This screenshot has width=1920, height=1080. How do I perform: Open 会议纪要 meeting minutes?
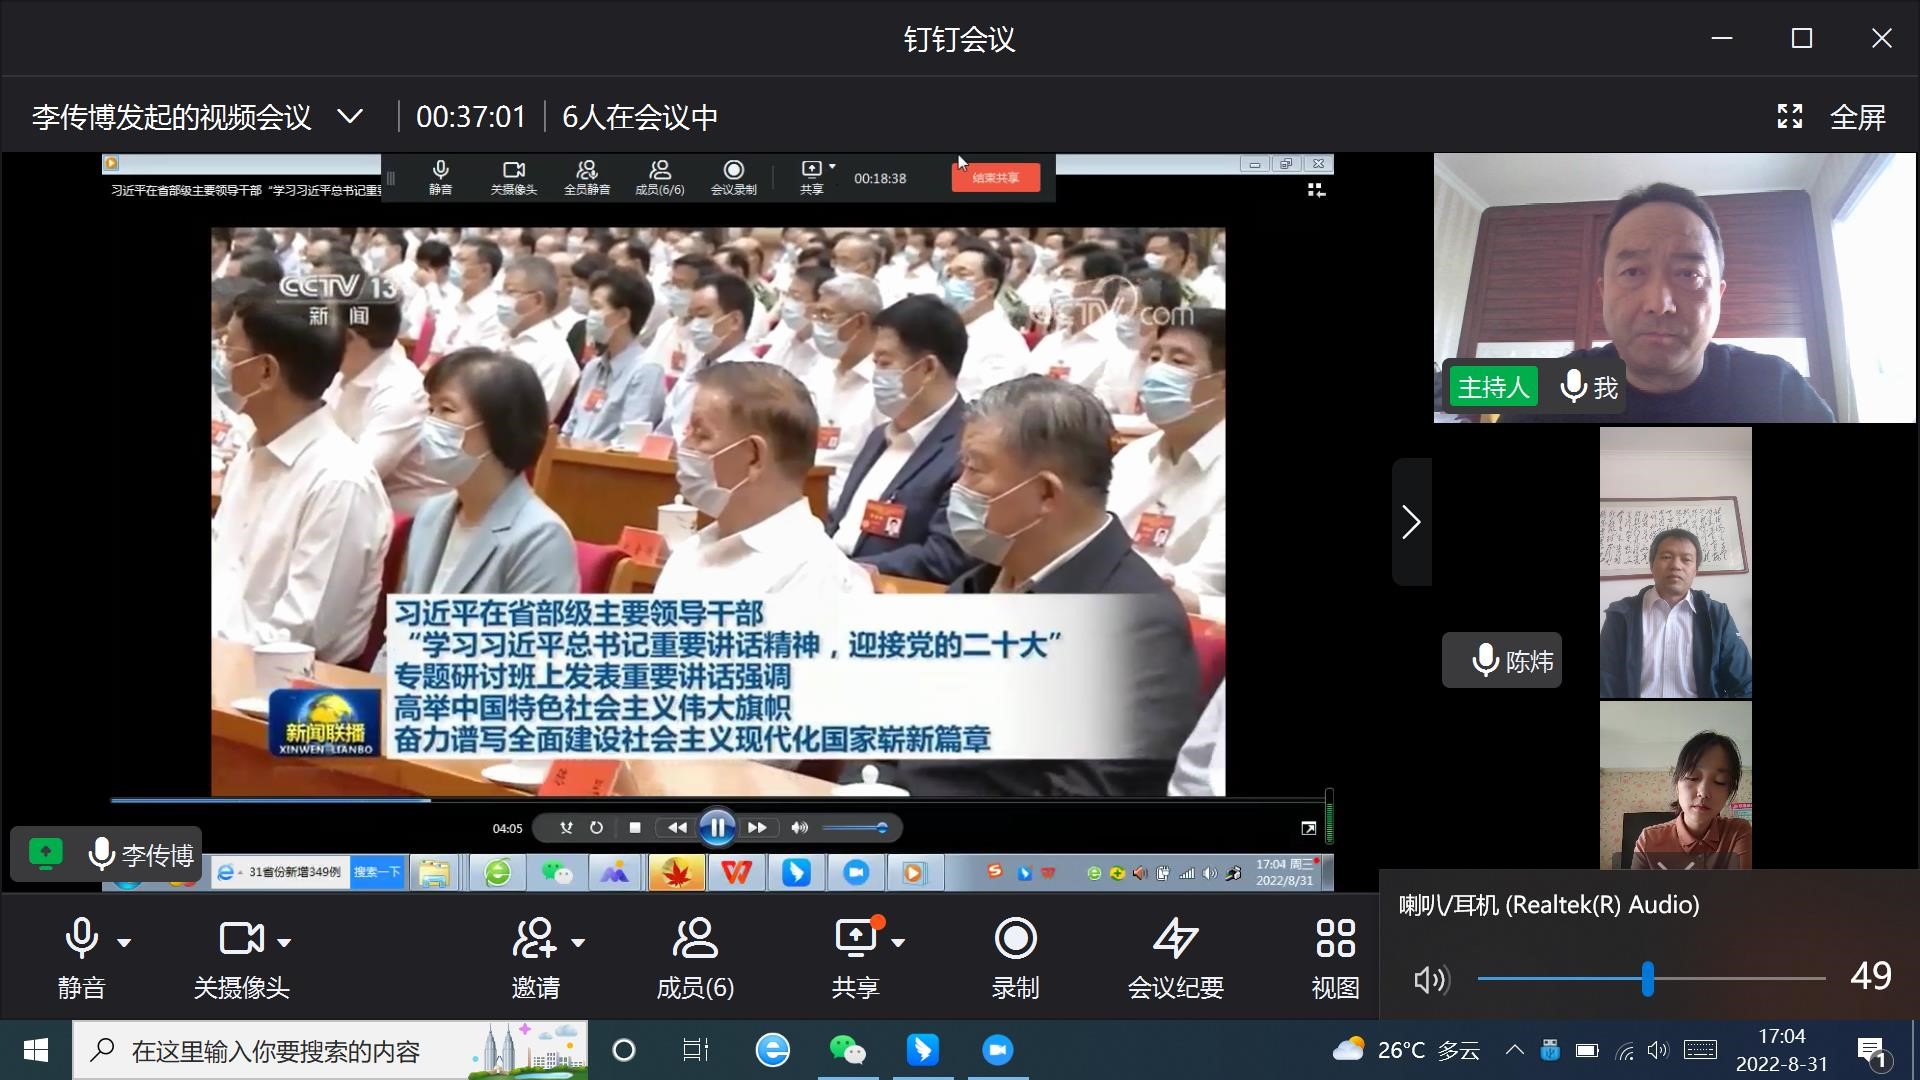pos(1175,940)
